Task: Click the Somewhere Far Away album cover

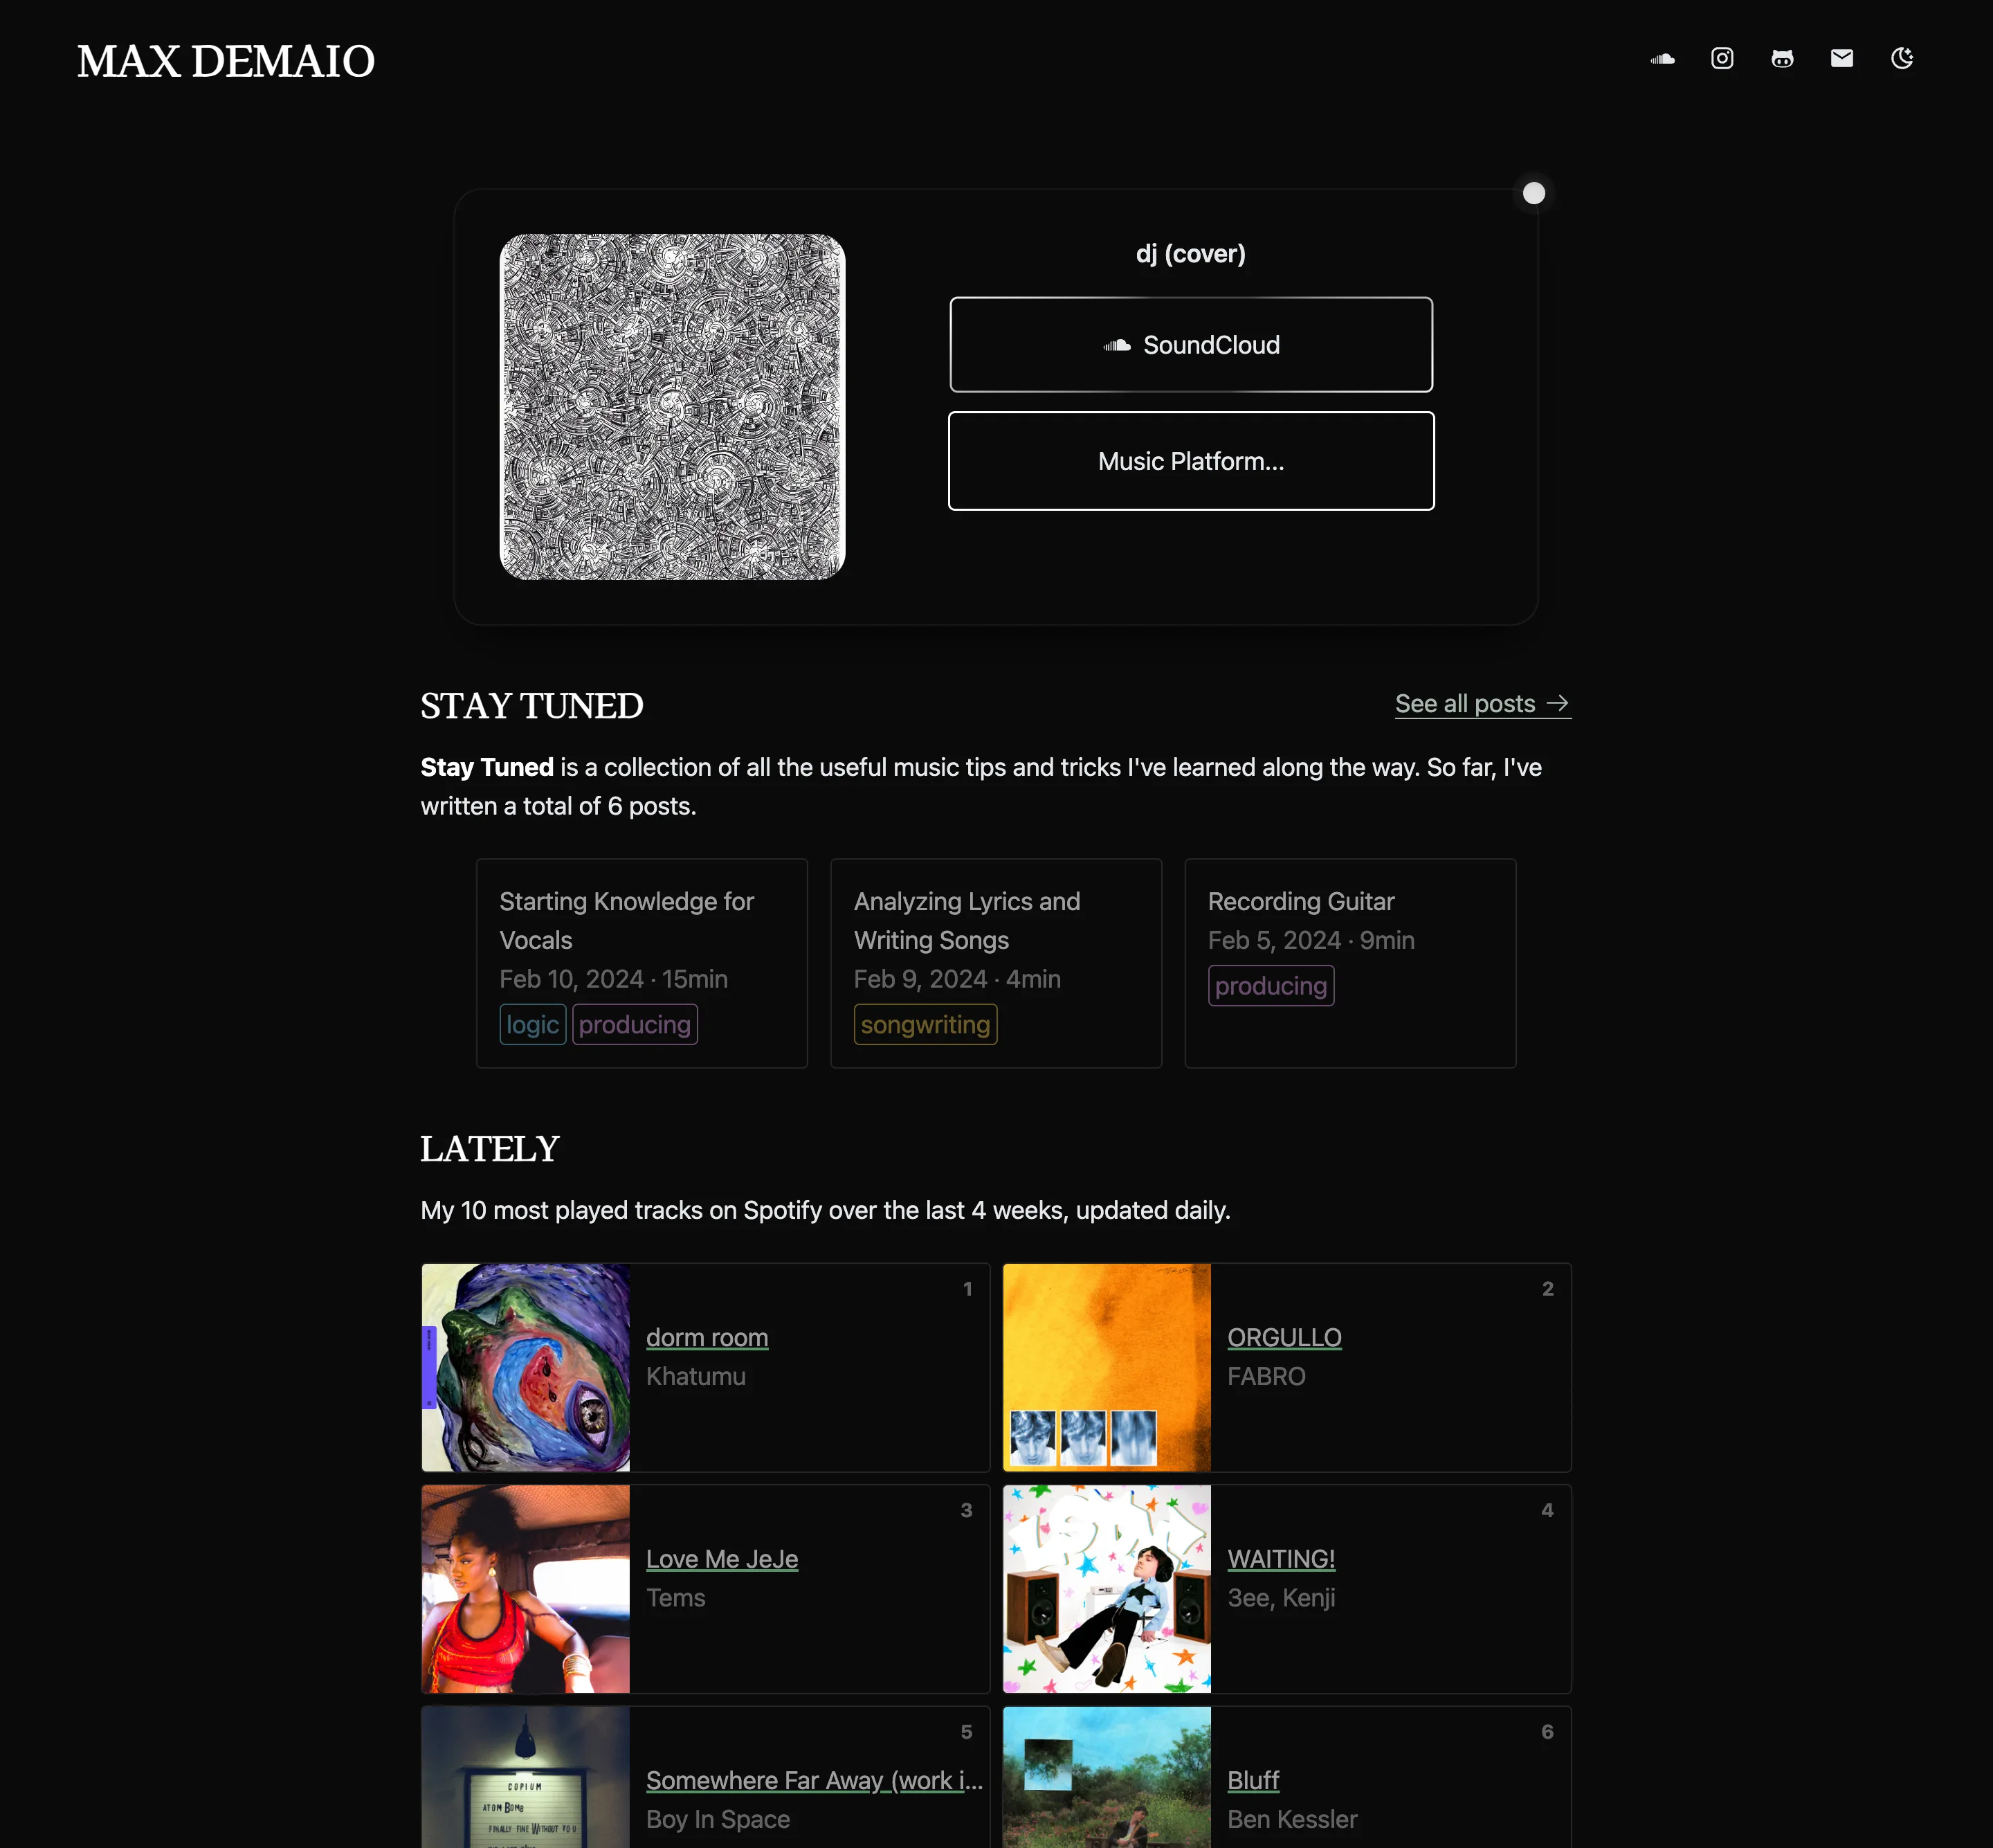Action: [x=526, y=1777]
